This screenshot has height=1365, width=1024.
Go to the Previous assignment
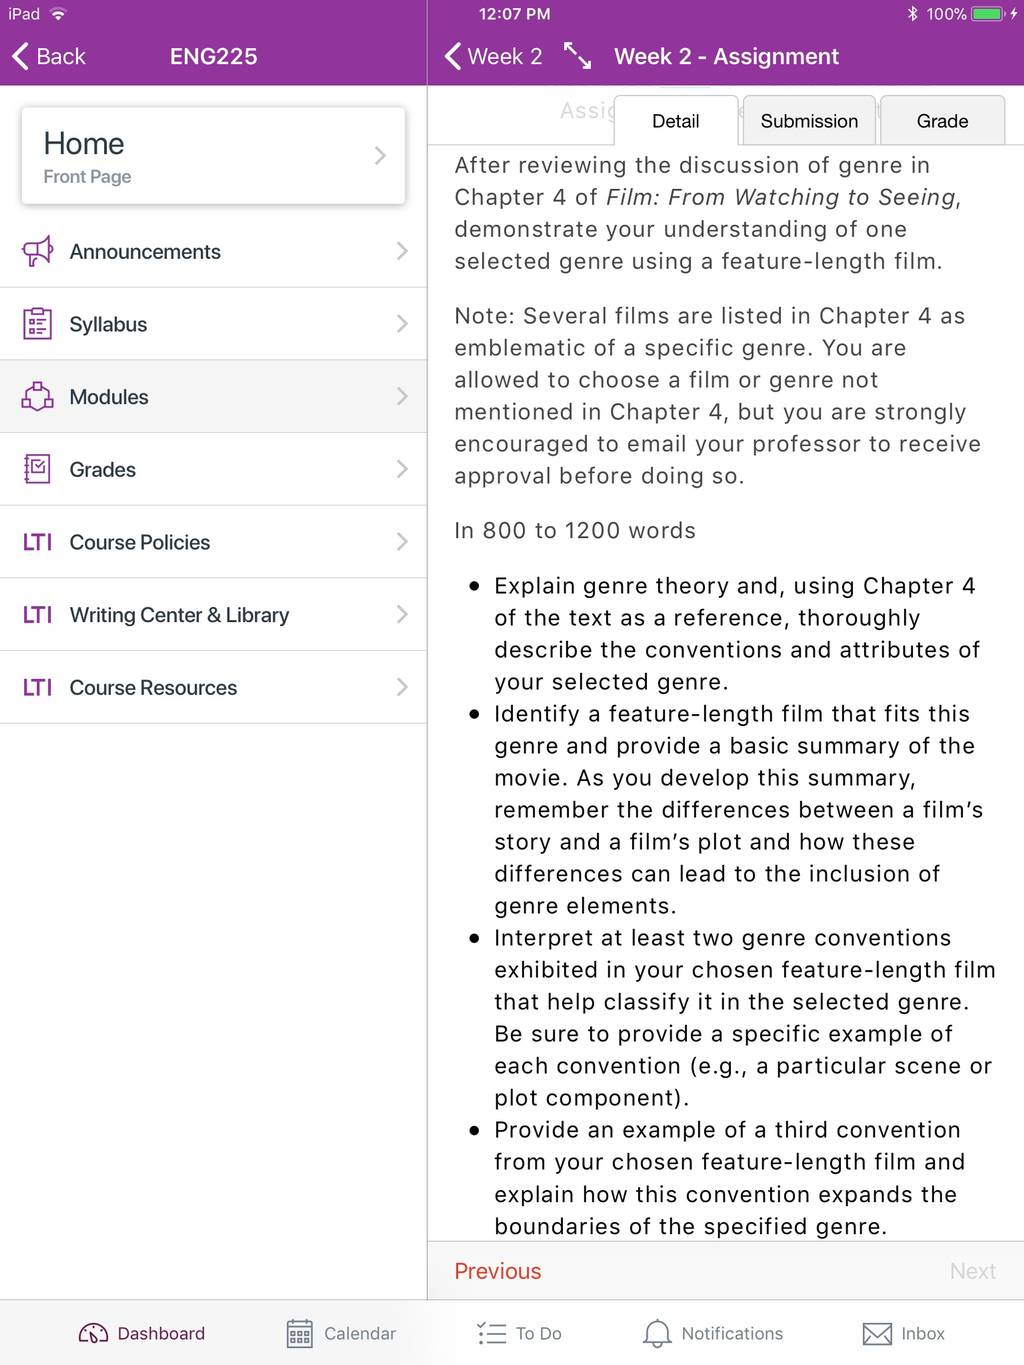[x=498, y=1271]
